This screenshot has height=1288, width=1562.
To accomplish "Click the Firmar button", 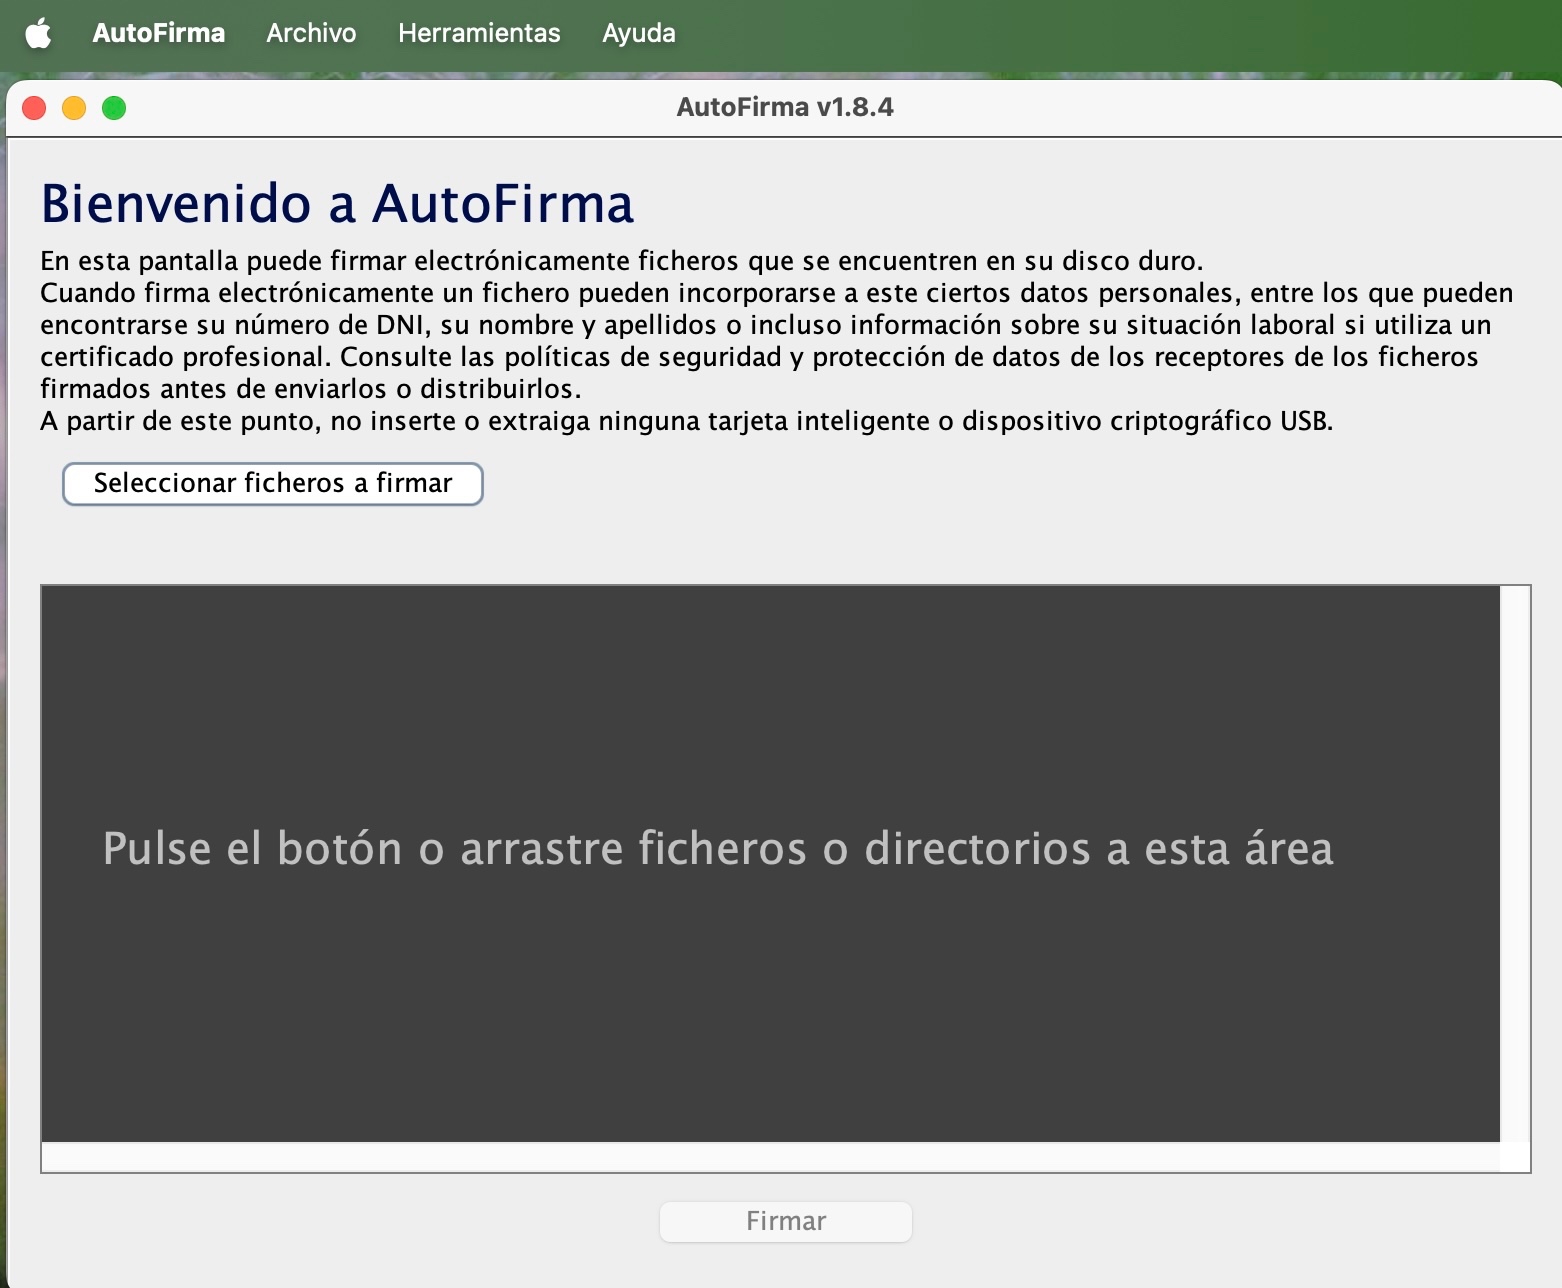I will click(786, 1221).
